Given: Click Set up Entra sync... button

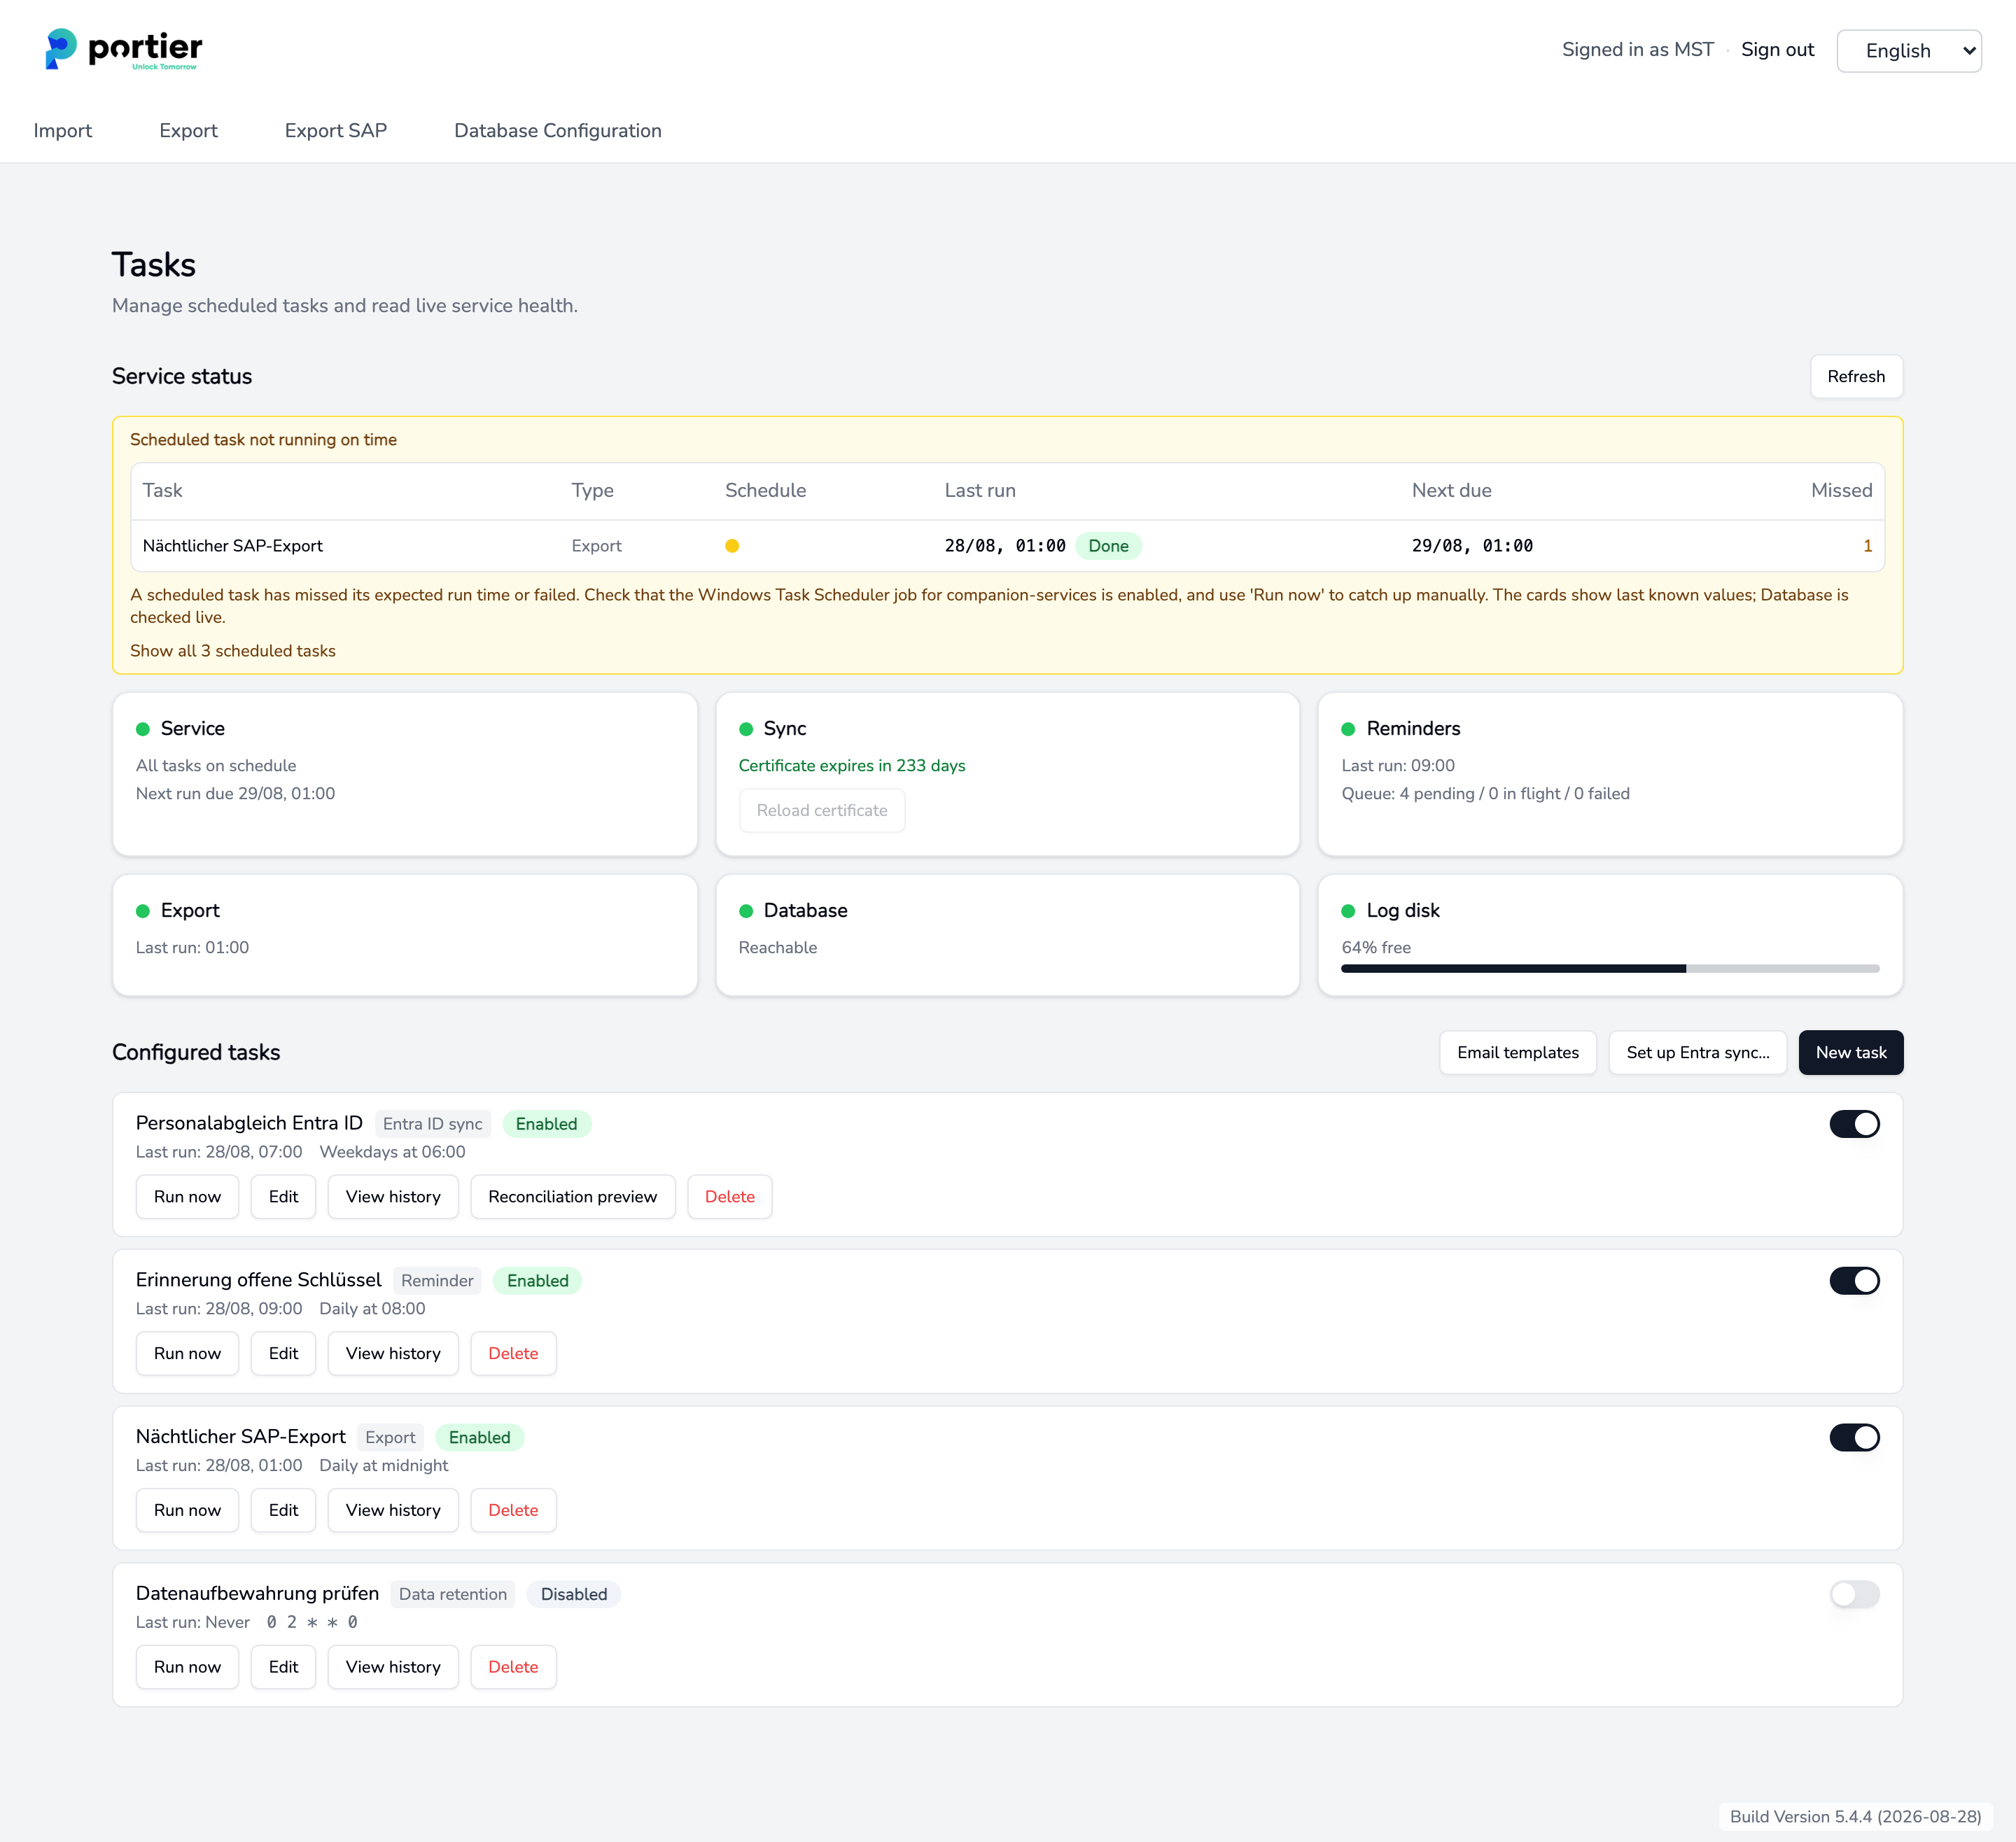Looking at the screenshot, I should (1697, 1053).
